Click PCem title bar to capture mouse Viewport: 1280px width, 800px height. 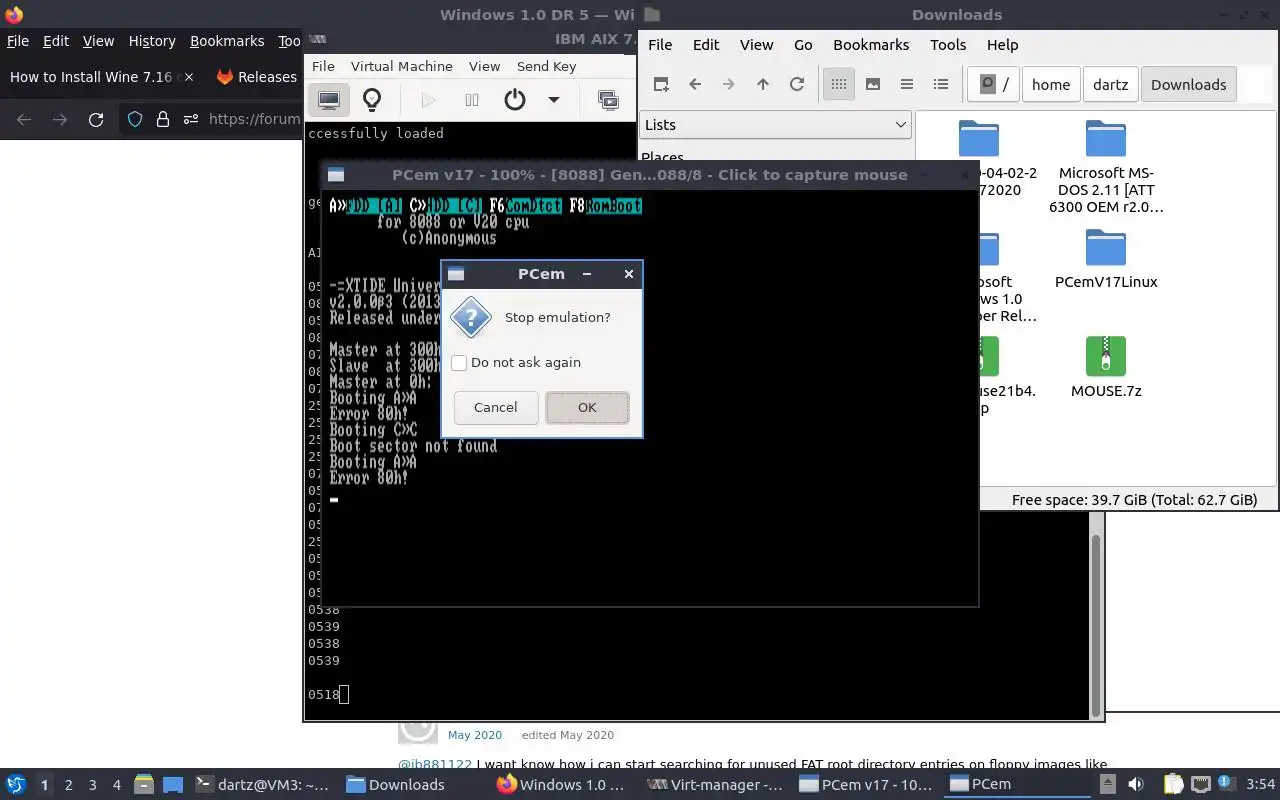[x=650, y=175]
